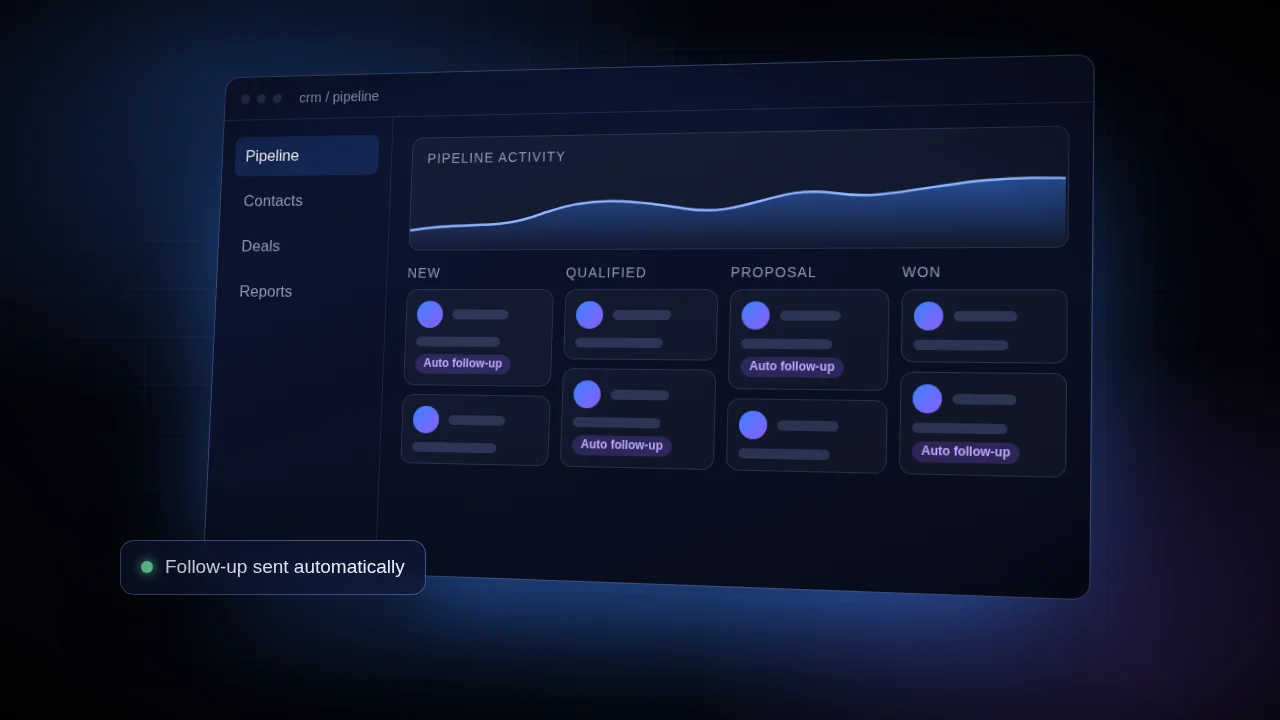This screenshot has width=1280, height=720.
Task: Click the QUALIFIED column header
Action: (606, 273)
